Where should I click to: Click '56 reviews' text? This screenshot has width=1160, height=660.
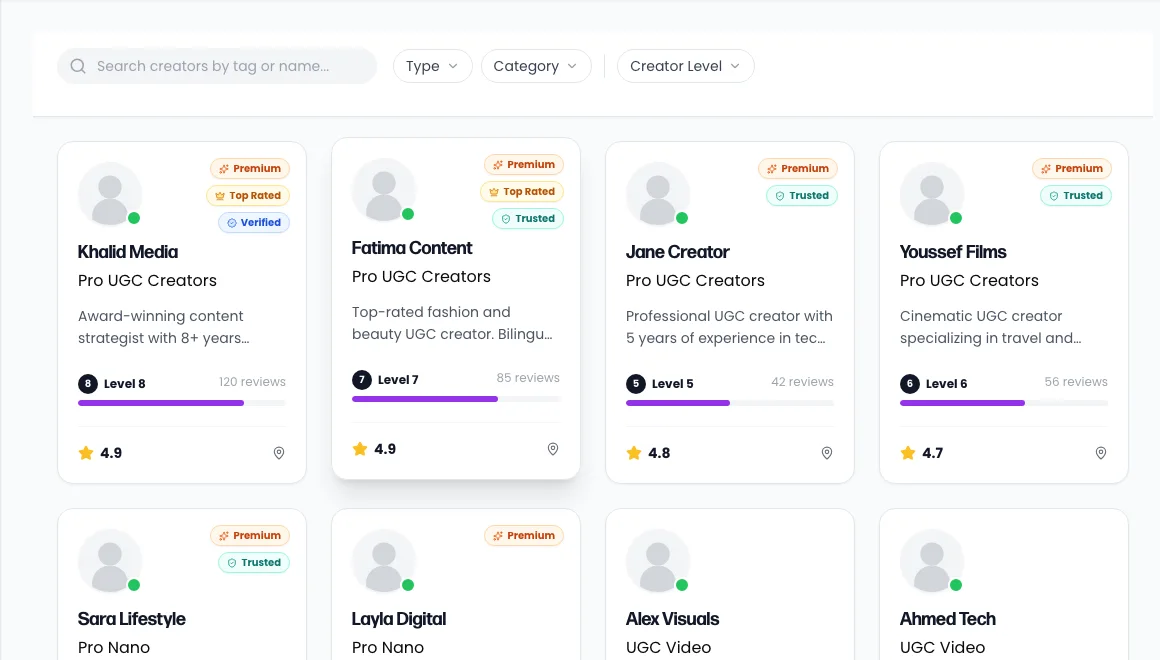click(1076, 382)
